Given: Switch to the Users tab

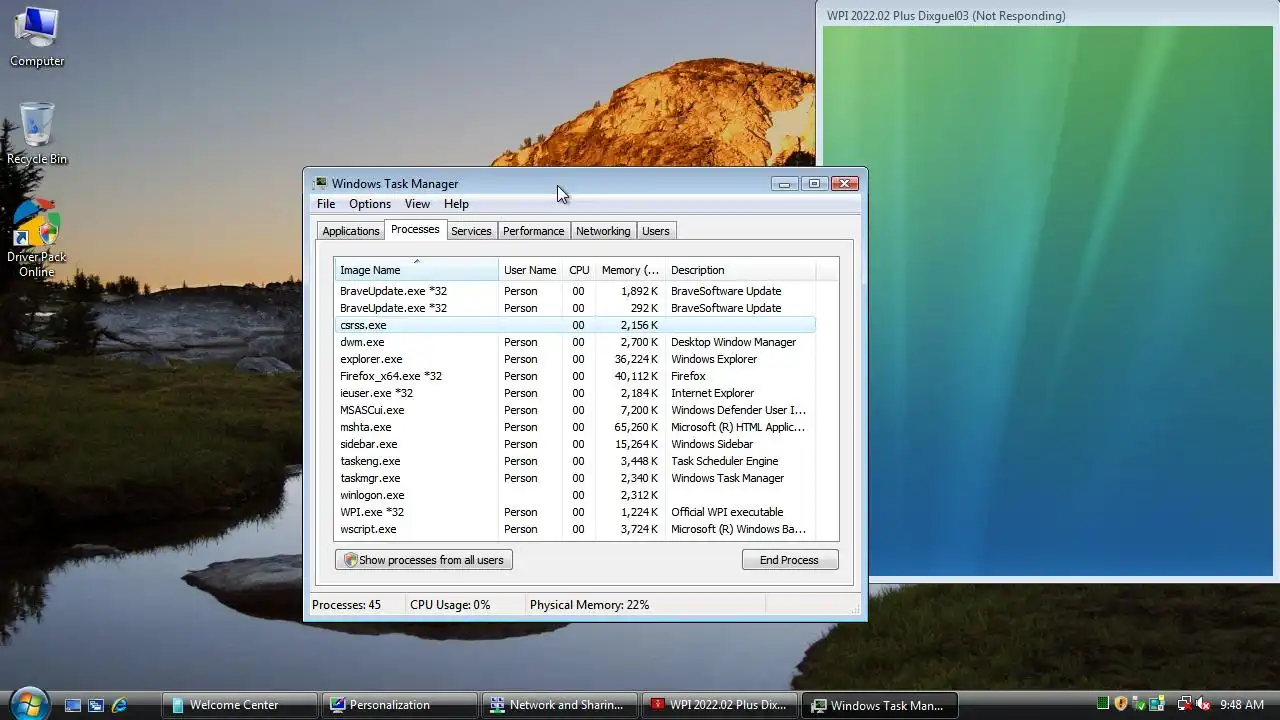Looking at the screenshot, I should 656,231.
